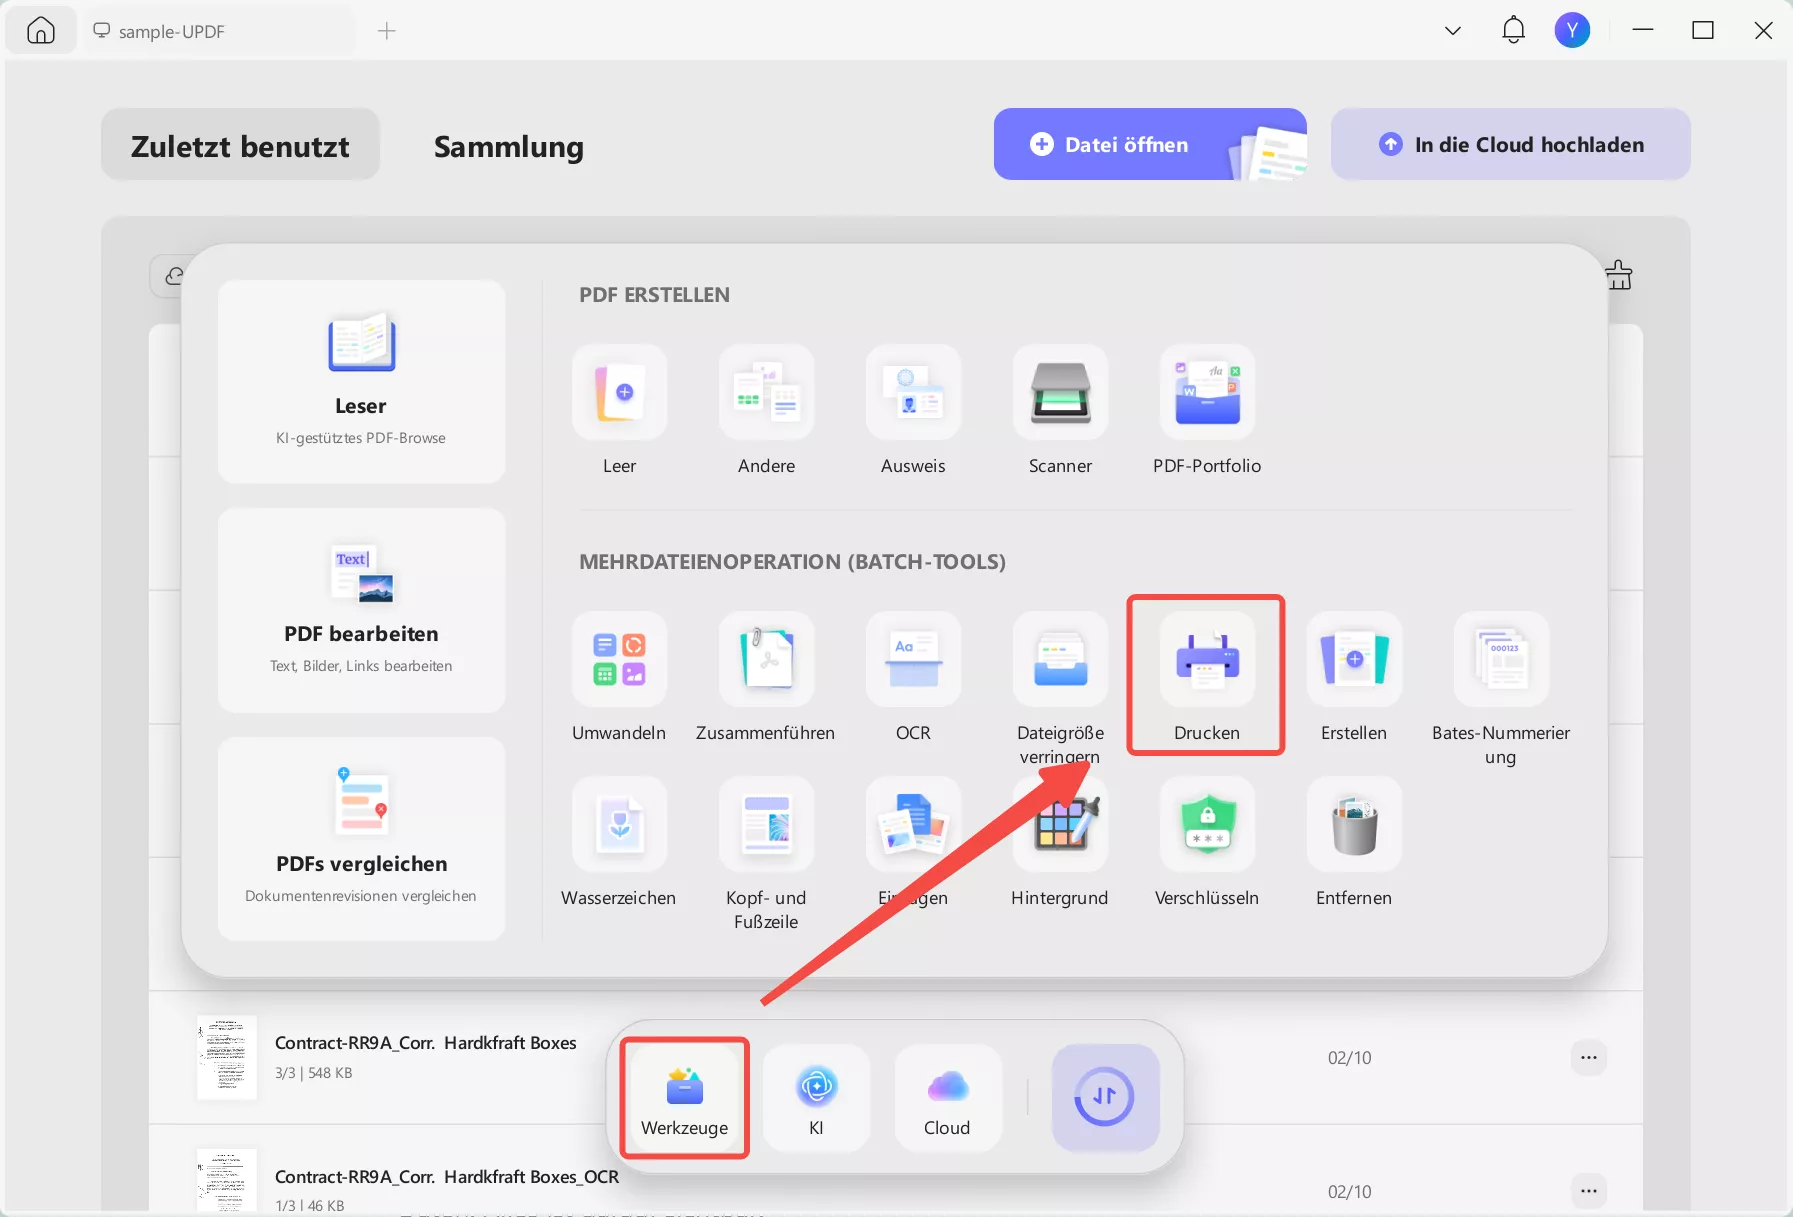Open the Wasserzeichen watermark tool
The image size is (1793, 1217).
pos(619,824)
